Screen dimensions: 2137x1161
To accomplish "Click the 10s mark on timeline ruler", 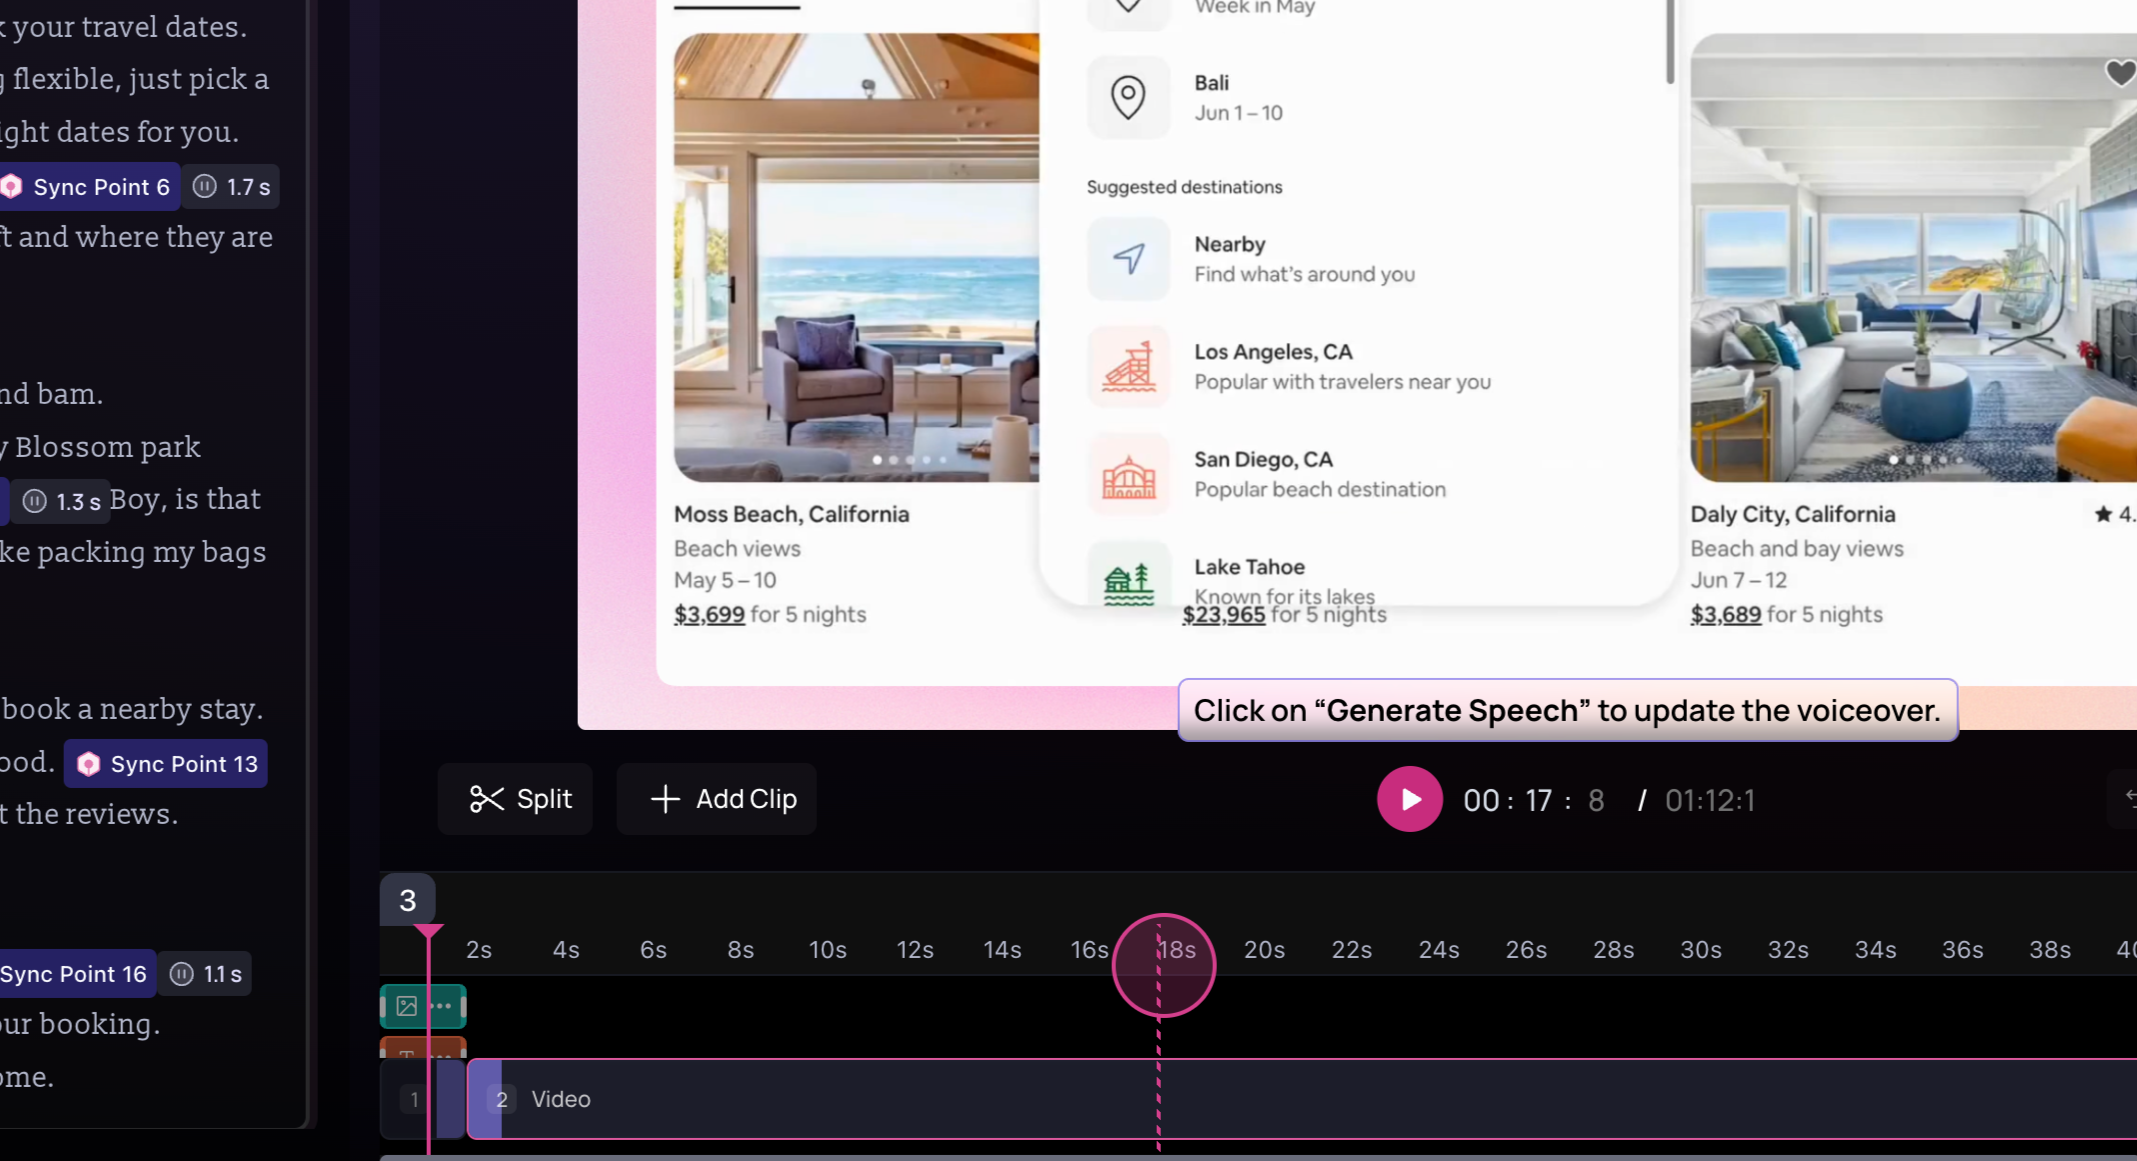I will (x=828, y=950).
